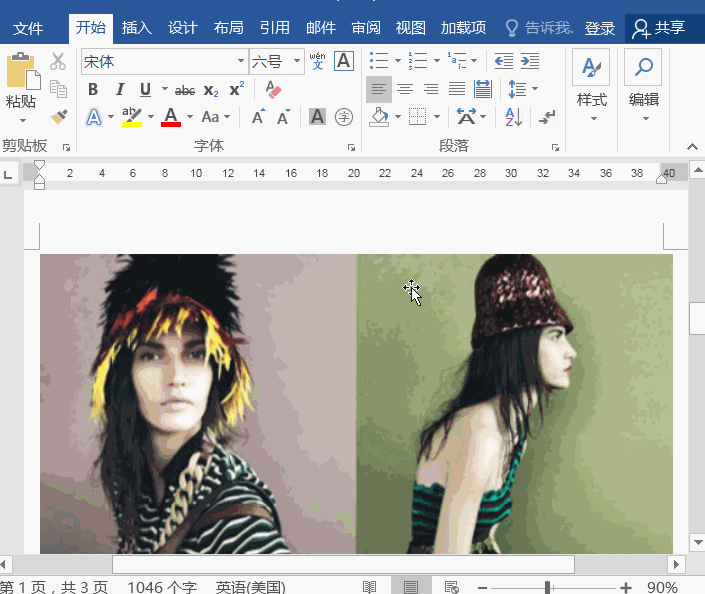Toggle center paragraph alignment
This screenshot has width=705, height=594.
[405, 90]
